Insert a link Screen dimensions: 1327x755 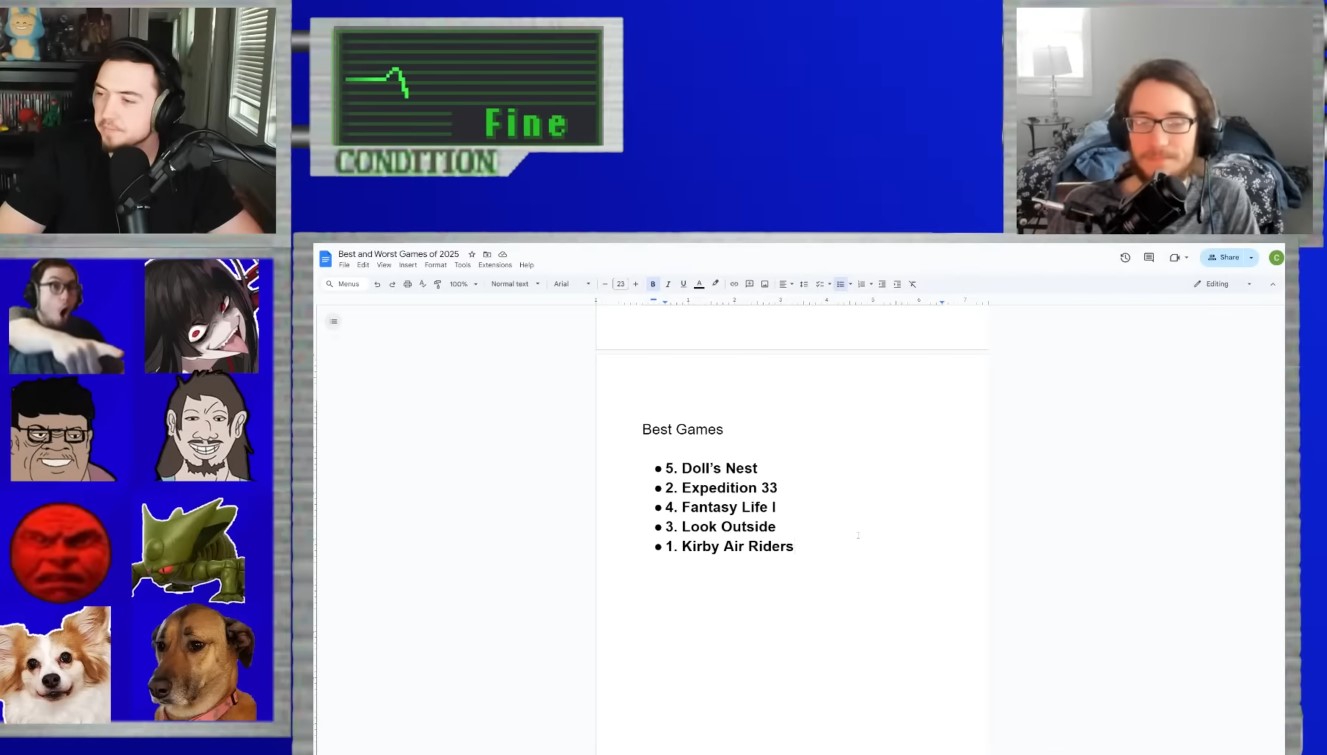(734, 284)
